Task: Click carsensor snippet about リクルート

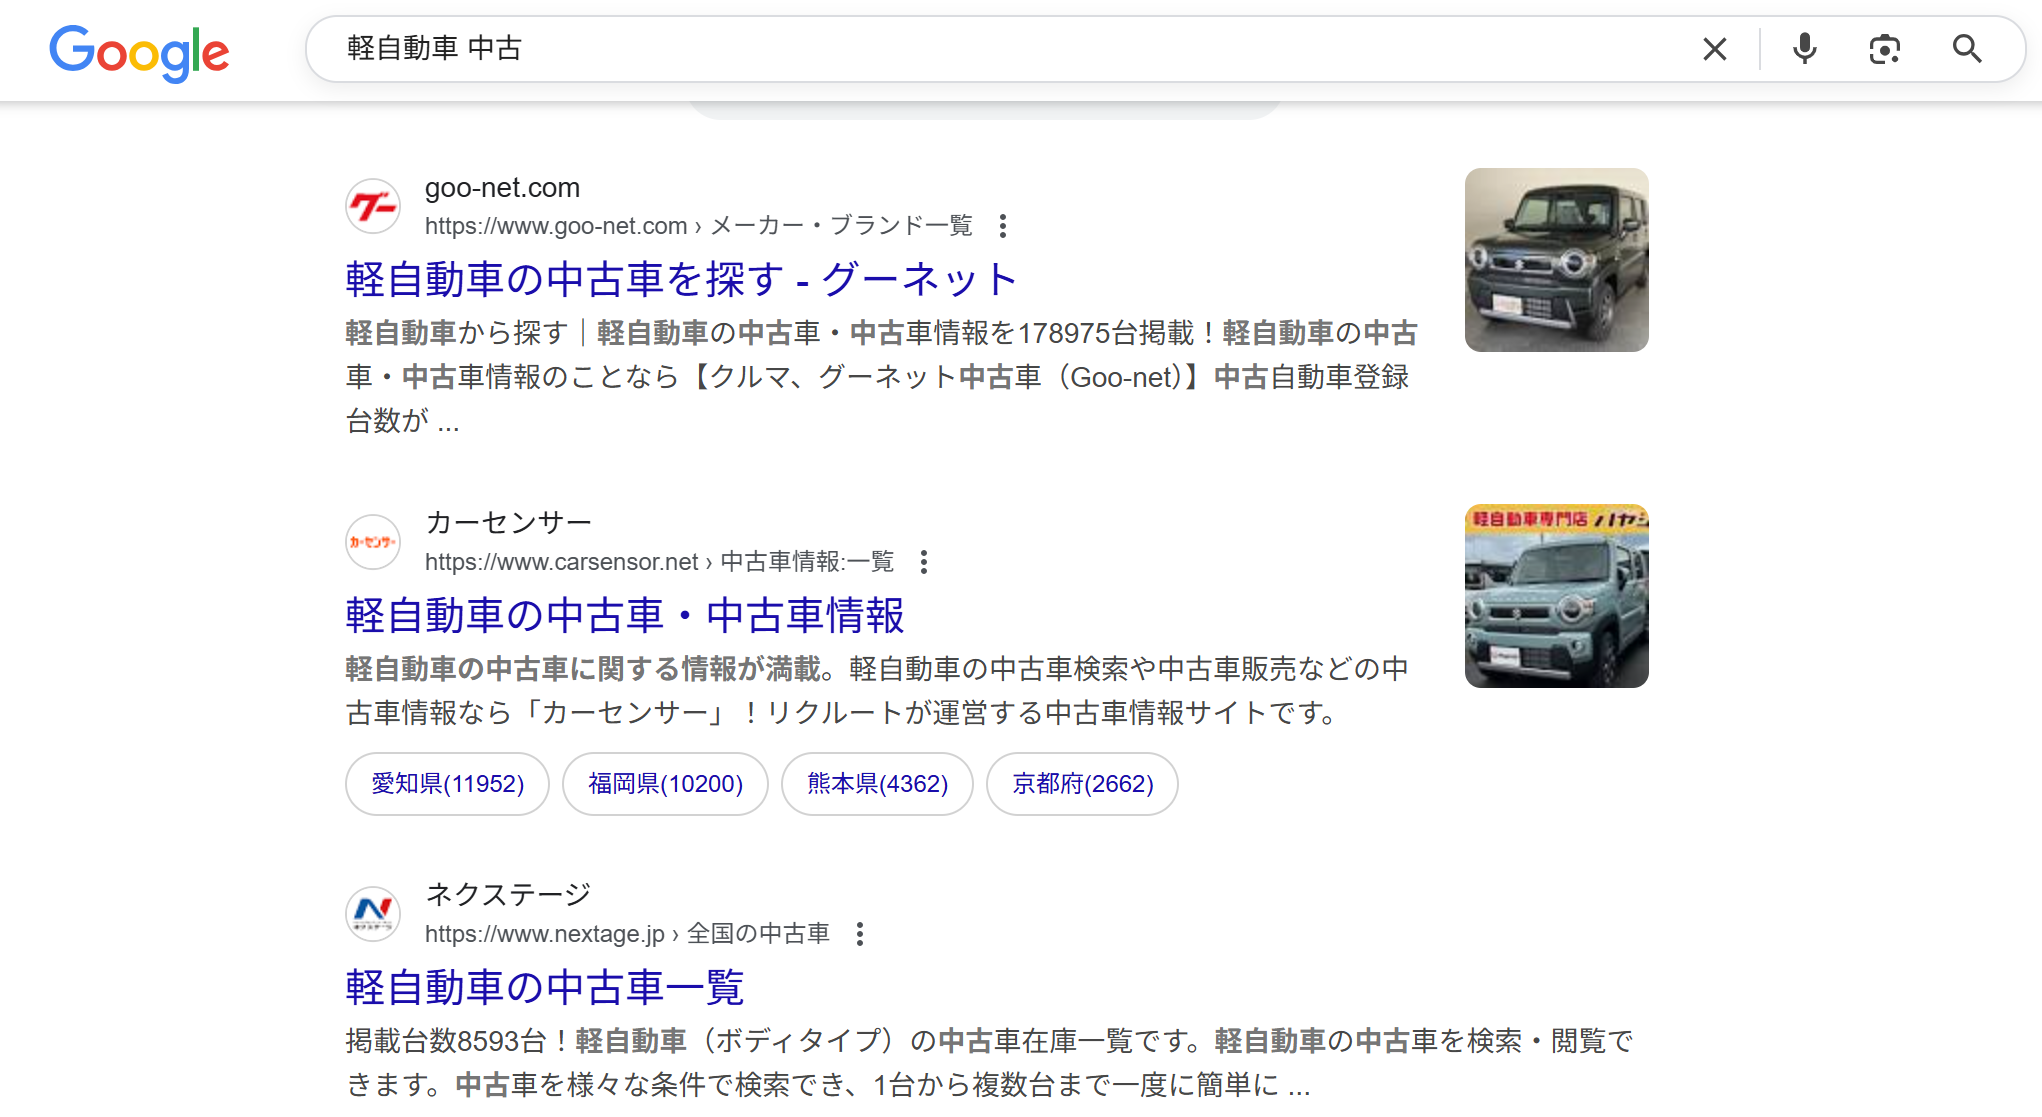Action: point(878,691)
